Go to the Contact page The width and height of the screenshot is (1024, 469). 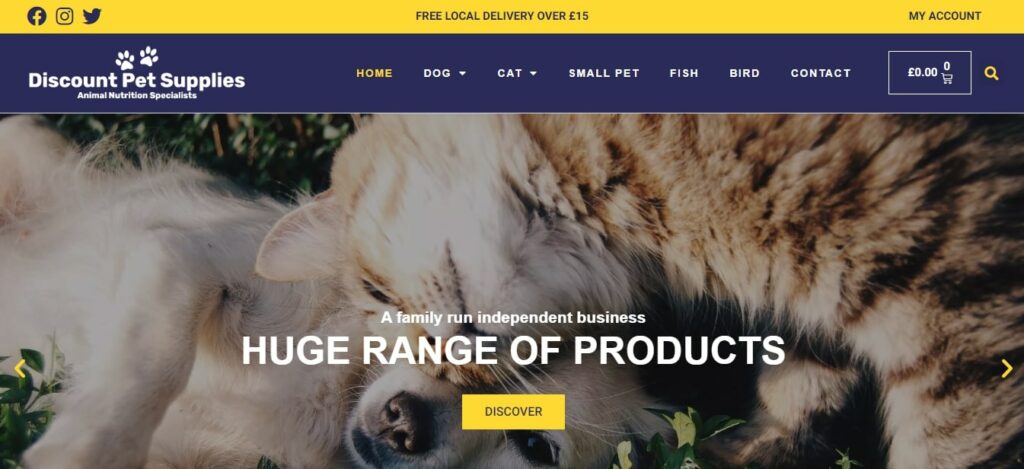pyautogui.click(x=821, y=73)
